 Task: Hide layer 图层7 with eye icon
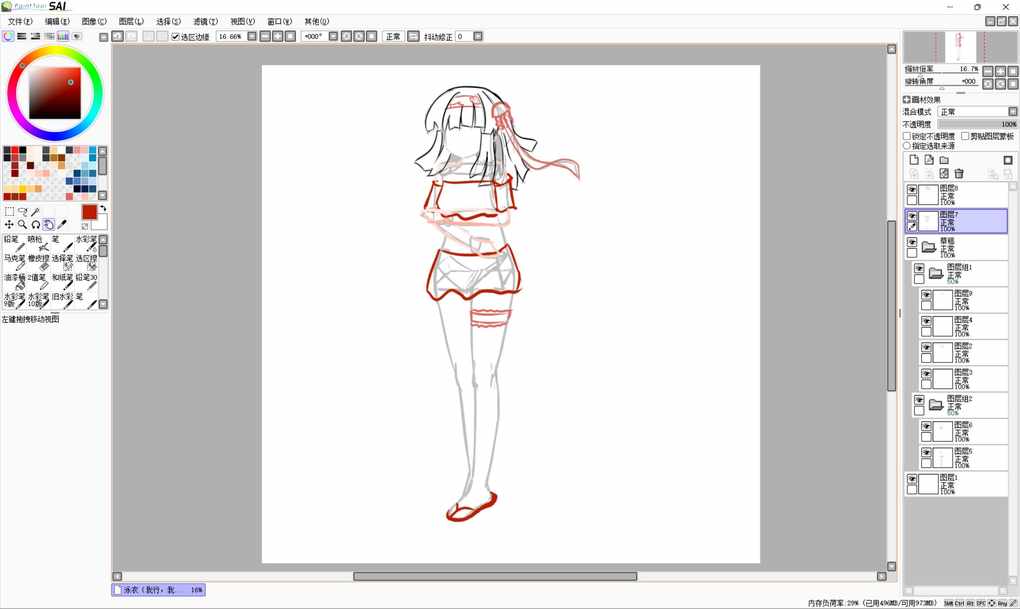click(912, 215)
